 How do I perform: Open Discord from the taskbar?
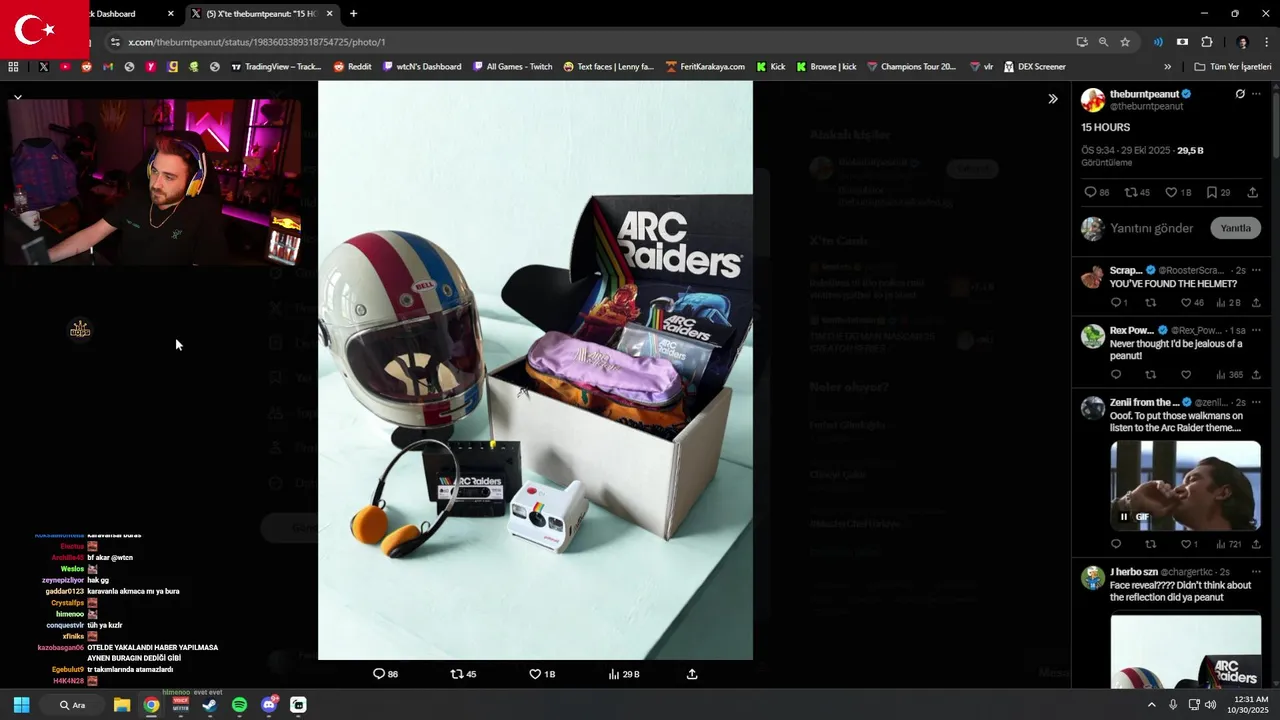[x=269, y=705]
